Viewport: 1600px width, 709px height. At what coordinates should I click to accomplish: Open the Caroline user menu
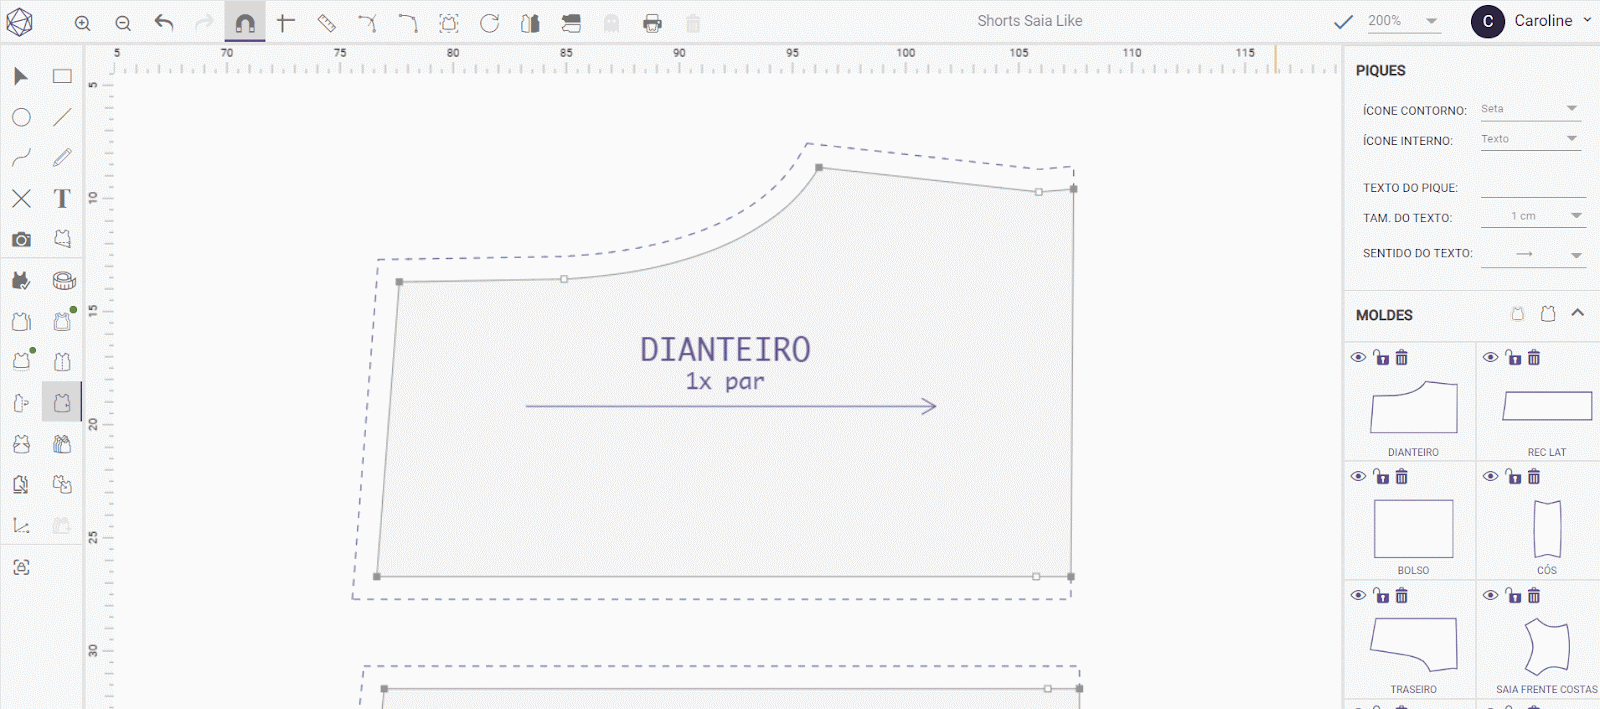point(1531,21)
